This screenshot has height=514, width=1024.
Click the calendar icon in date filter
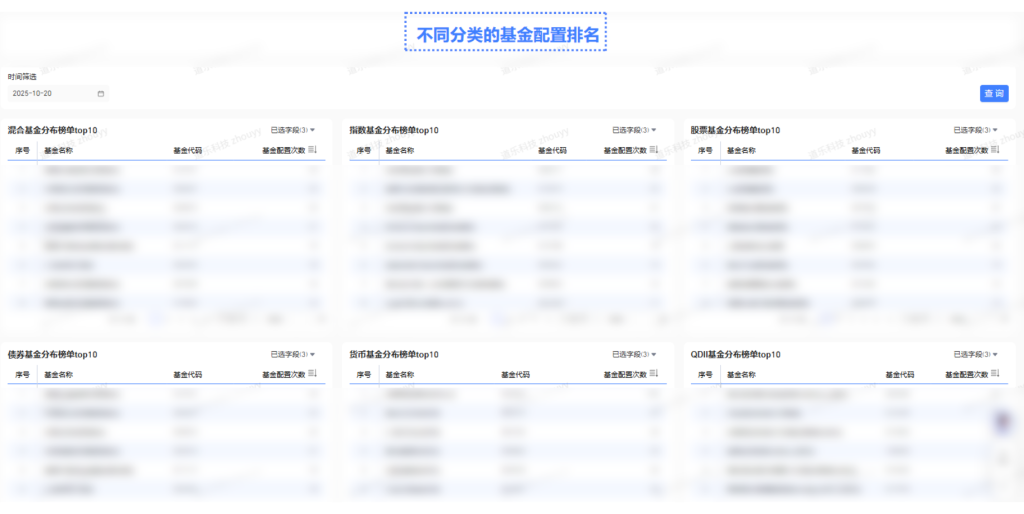click(101, 93)
